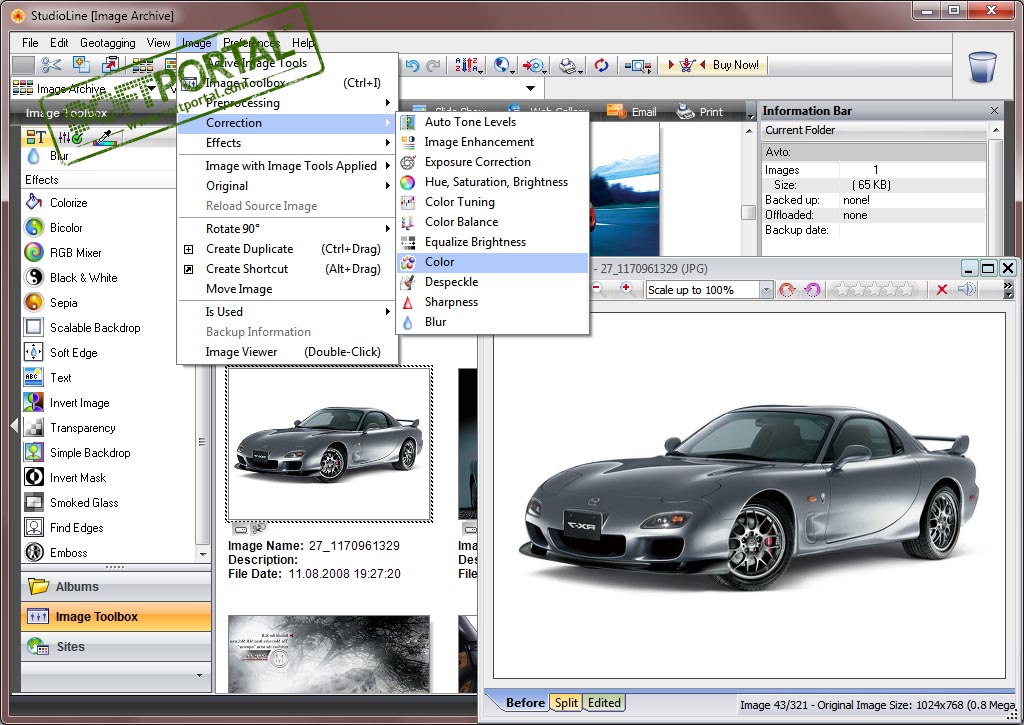
Task: Click the Buy Now! button
Action: pyautogui.click(x=725, y=65)
